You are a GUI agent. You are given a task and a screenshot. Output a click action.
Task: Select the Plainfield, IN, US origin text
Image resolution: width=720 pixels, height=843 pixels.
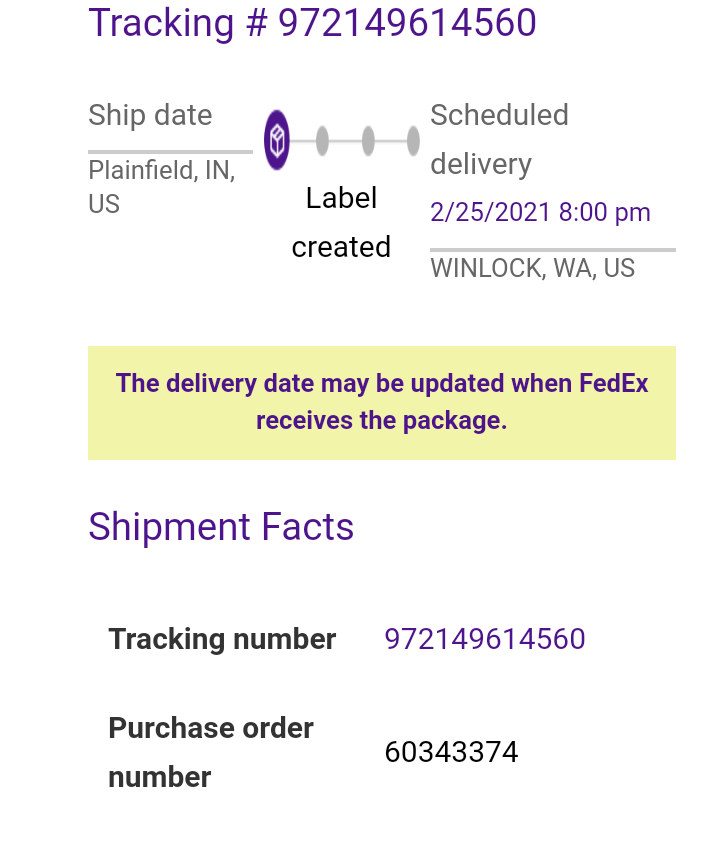161,187
